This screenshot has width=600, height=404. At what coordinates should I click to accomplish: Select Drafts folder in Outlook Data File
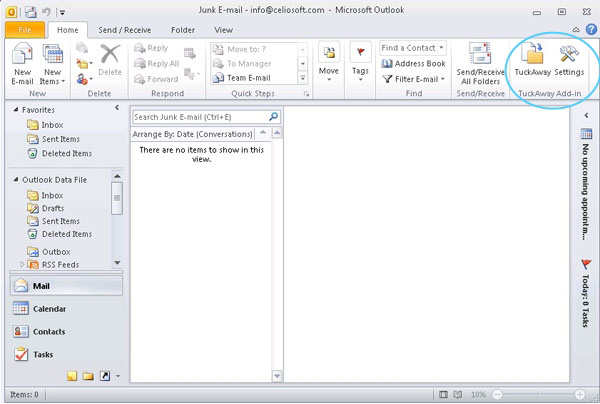(53, 208)
